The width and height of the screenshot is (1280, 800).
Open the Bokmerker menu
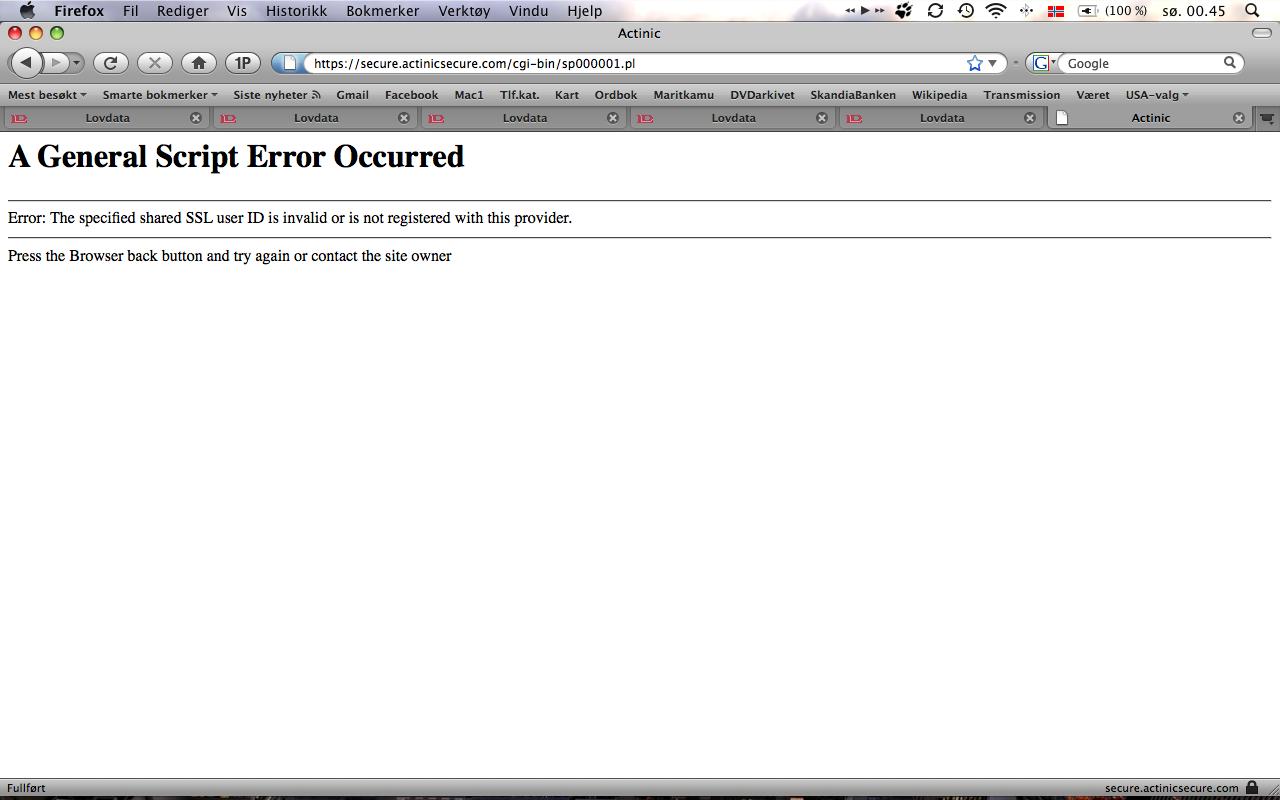click(x=382, y=11)
